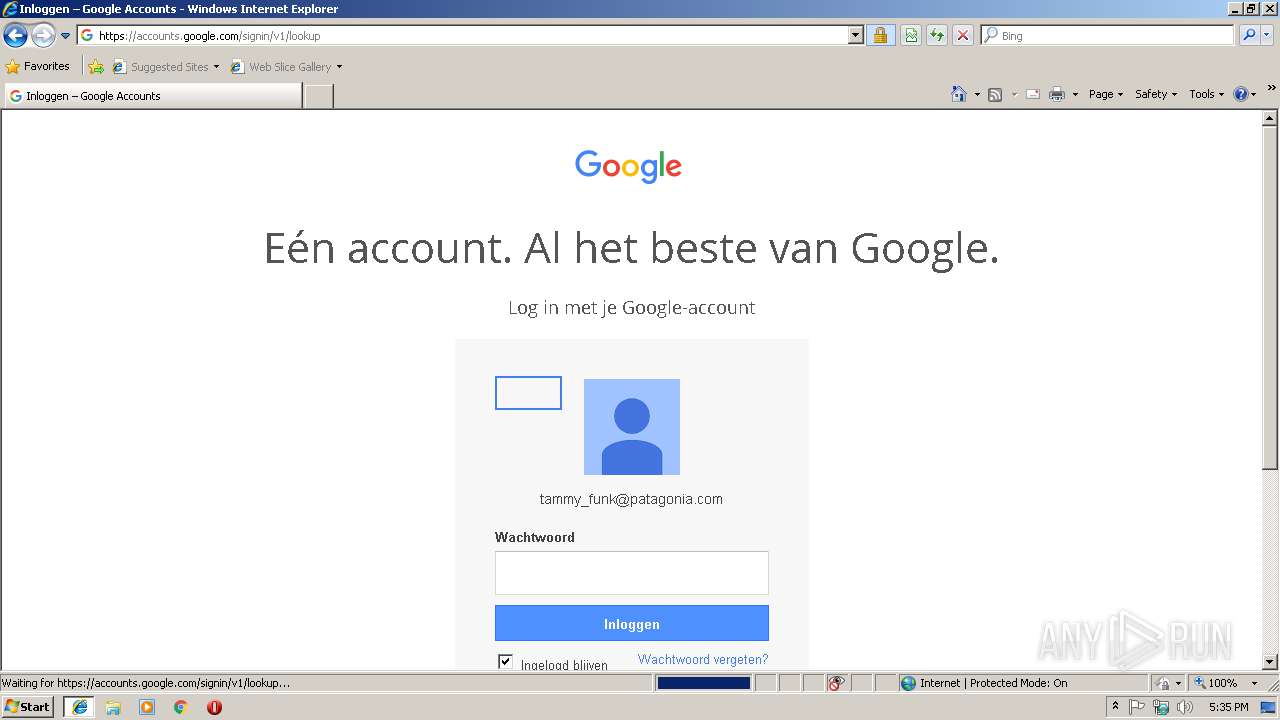Launch Chrome from the taskbar

[181, 707]
